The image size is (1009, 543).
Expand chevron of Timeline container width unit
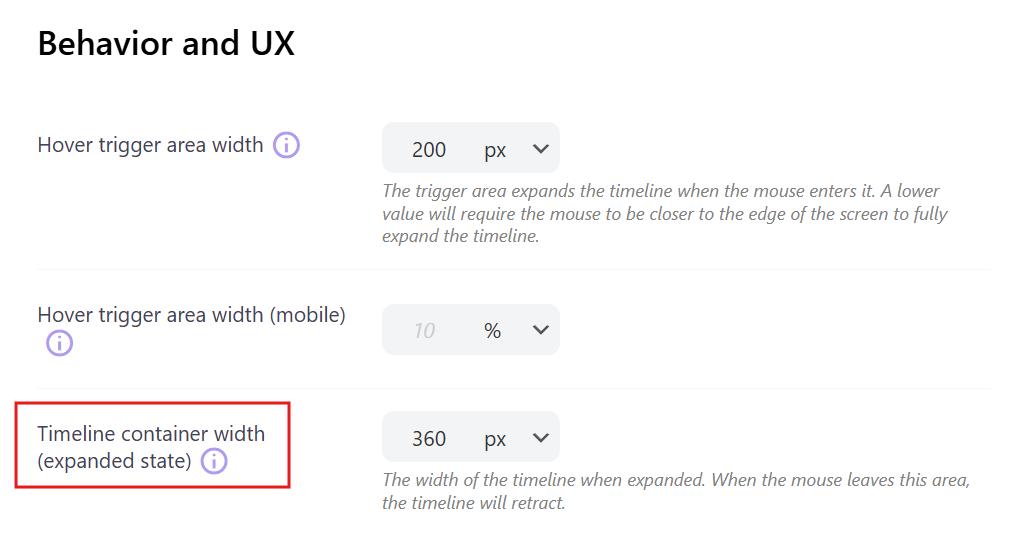coord(541,438)
